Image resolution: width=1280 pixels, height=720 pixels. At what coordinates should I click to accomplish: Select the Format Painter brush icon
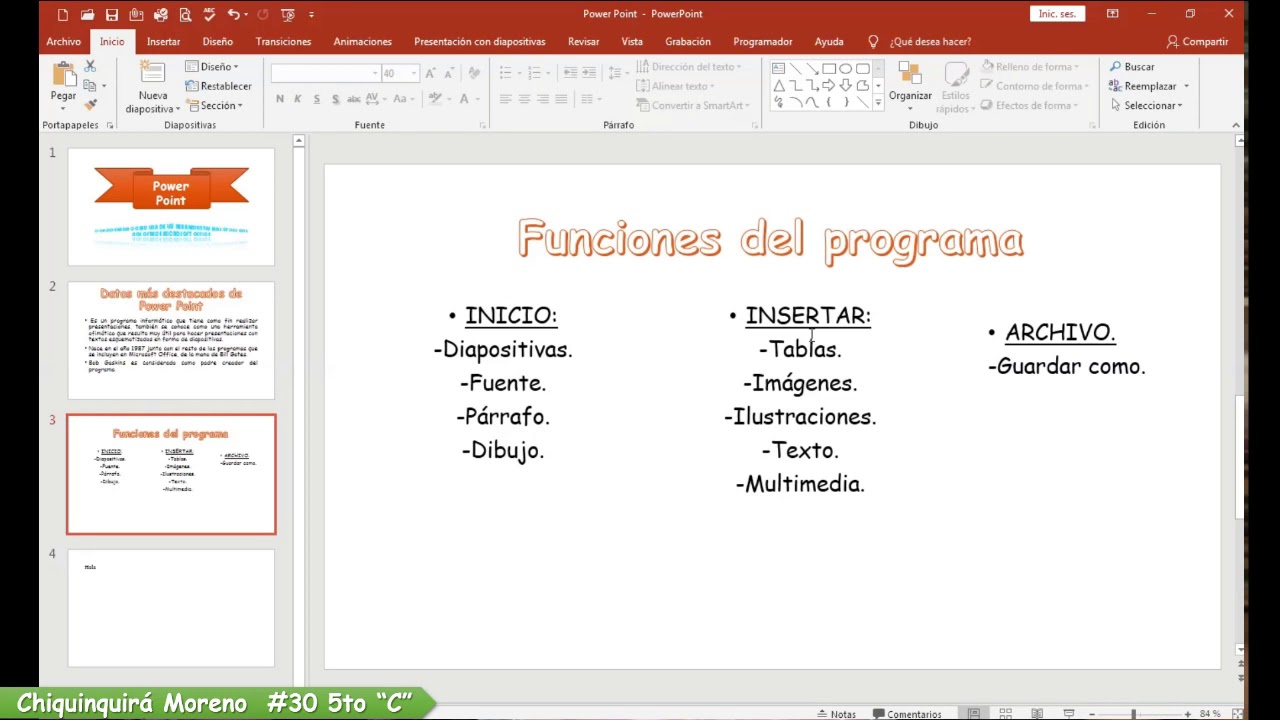point(90,104)
